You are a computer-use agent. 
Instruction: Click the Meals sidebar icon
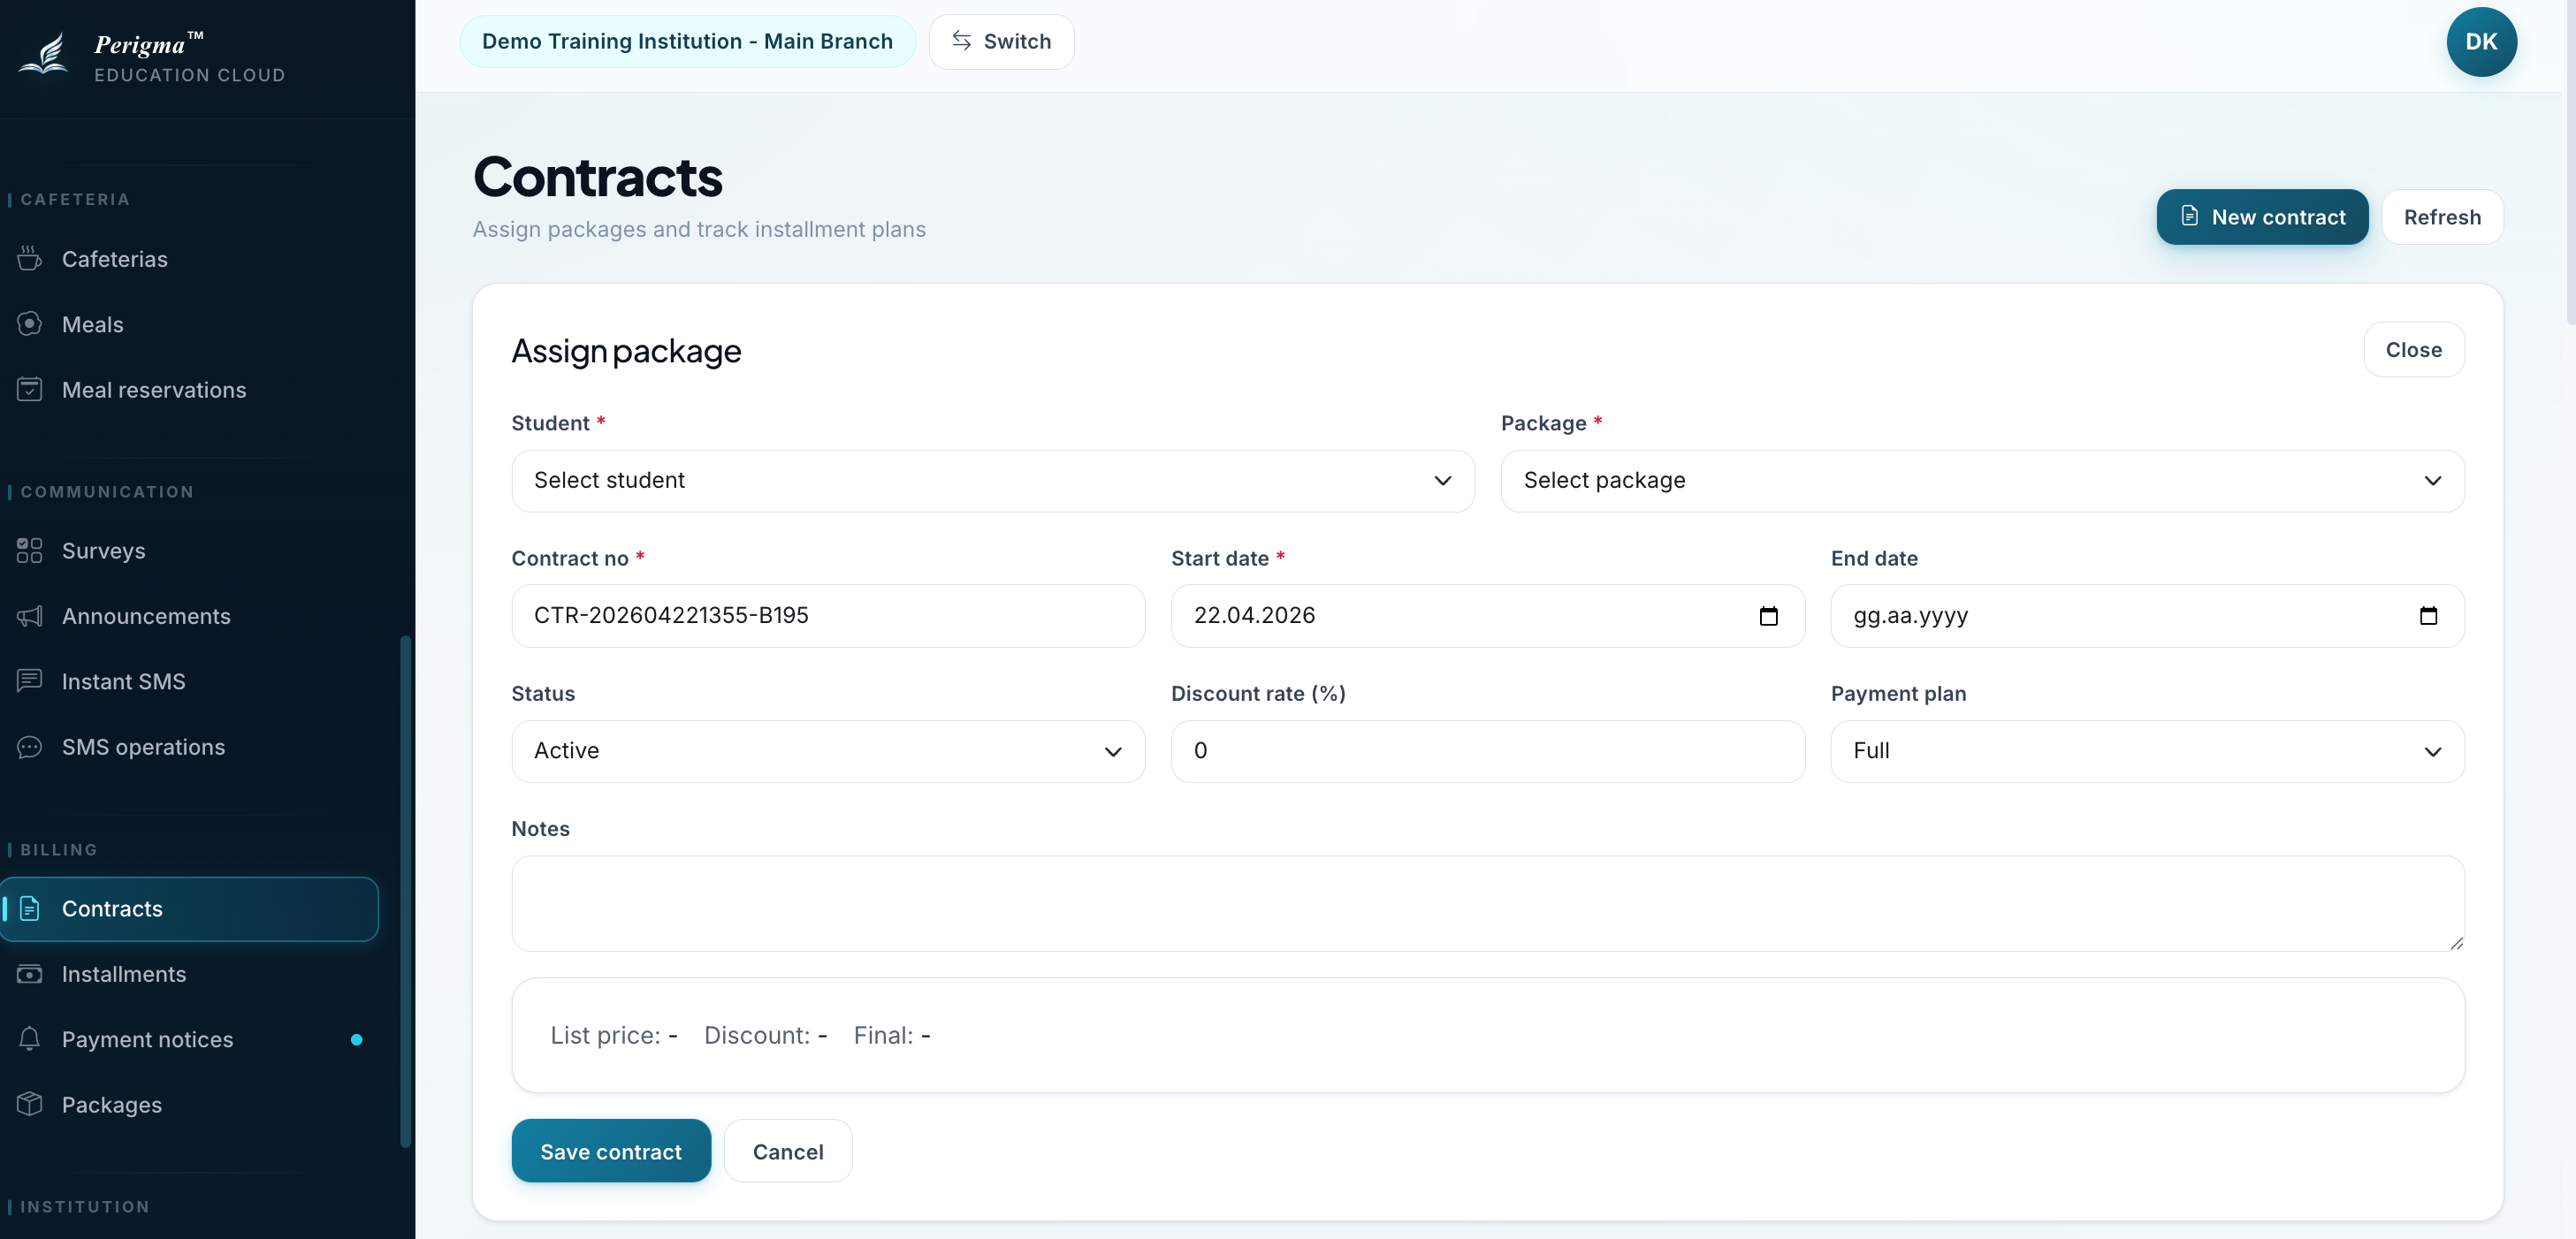29,324
